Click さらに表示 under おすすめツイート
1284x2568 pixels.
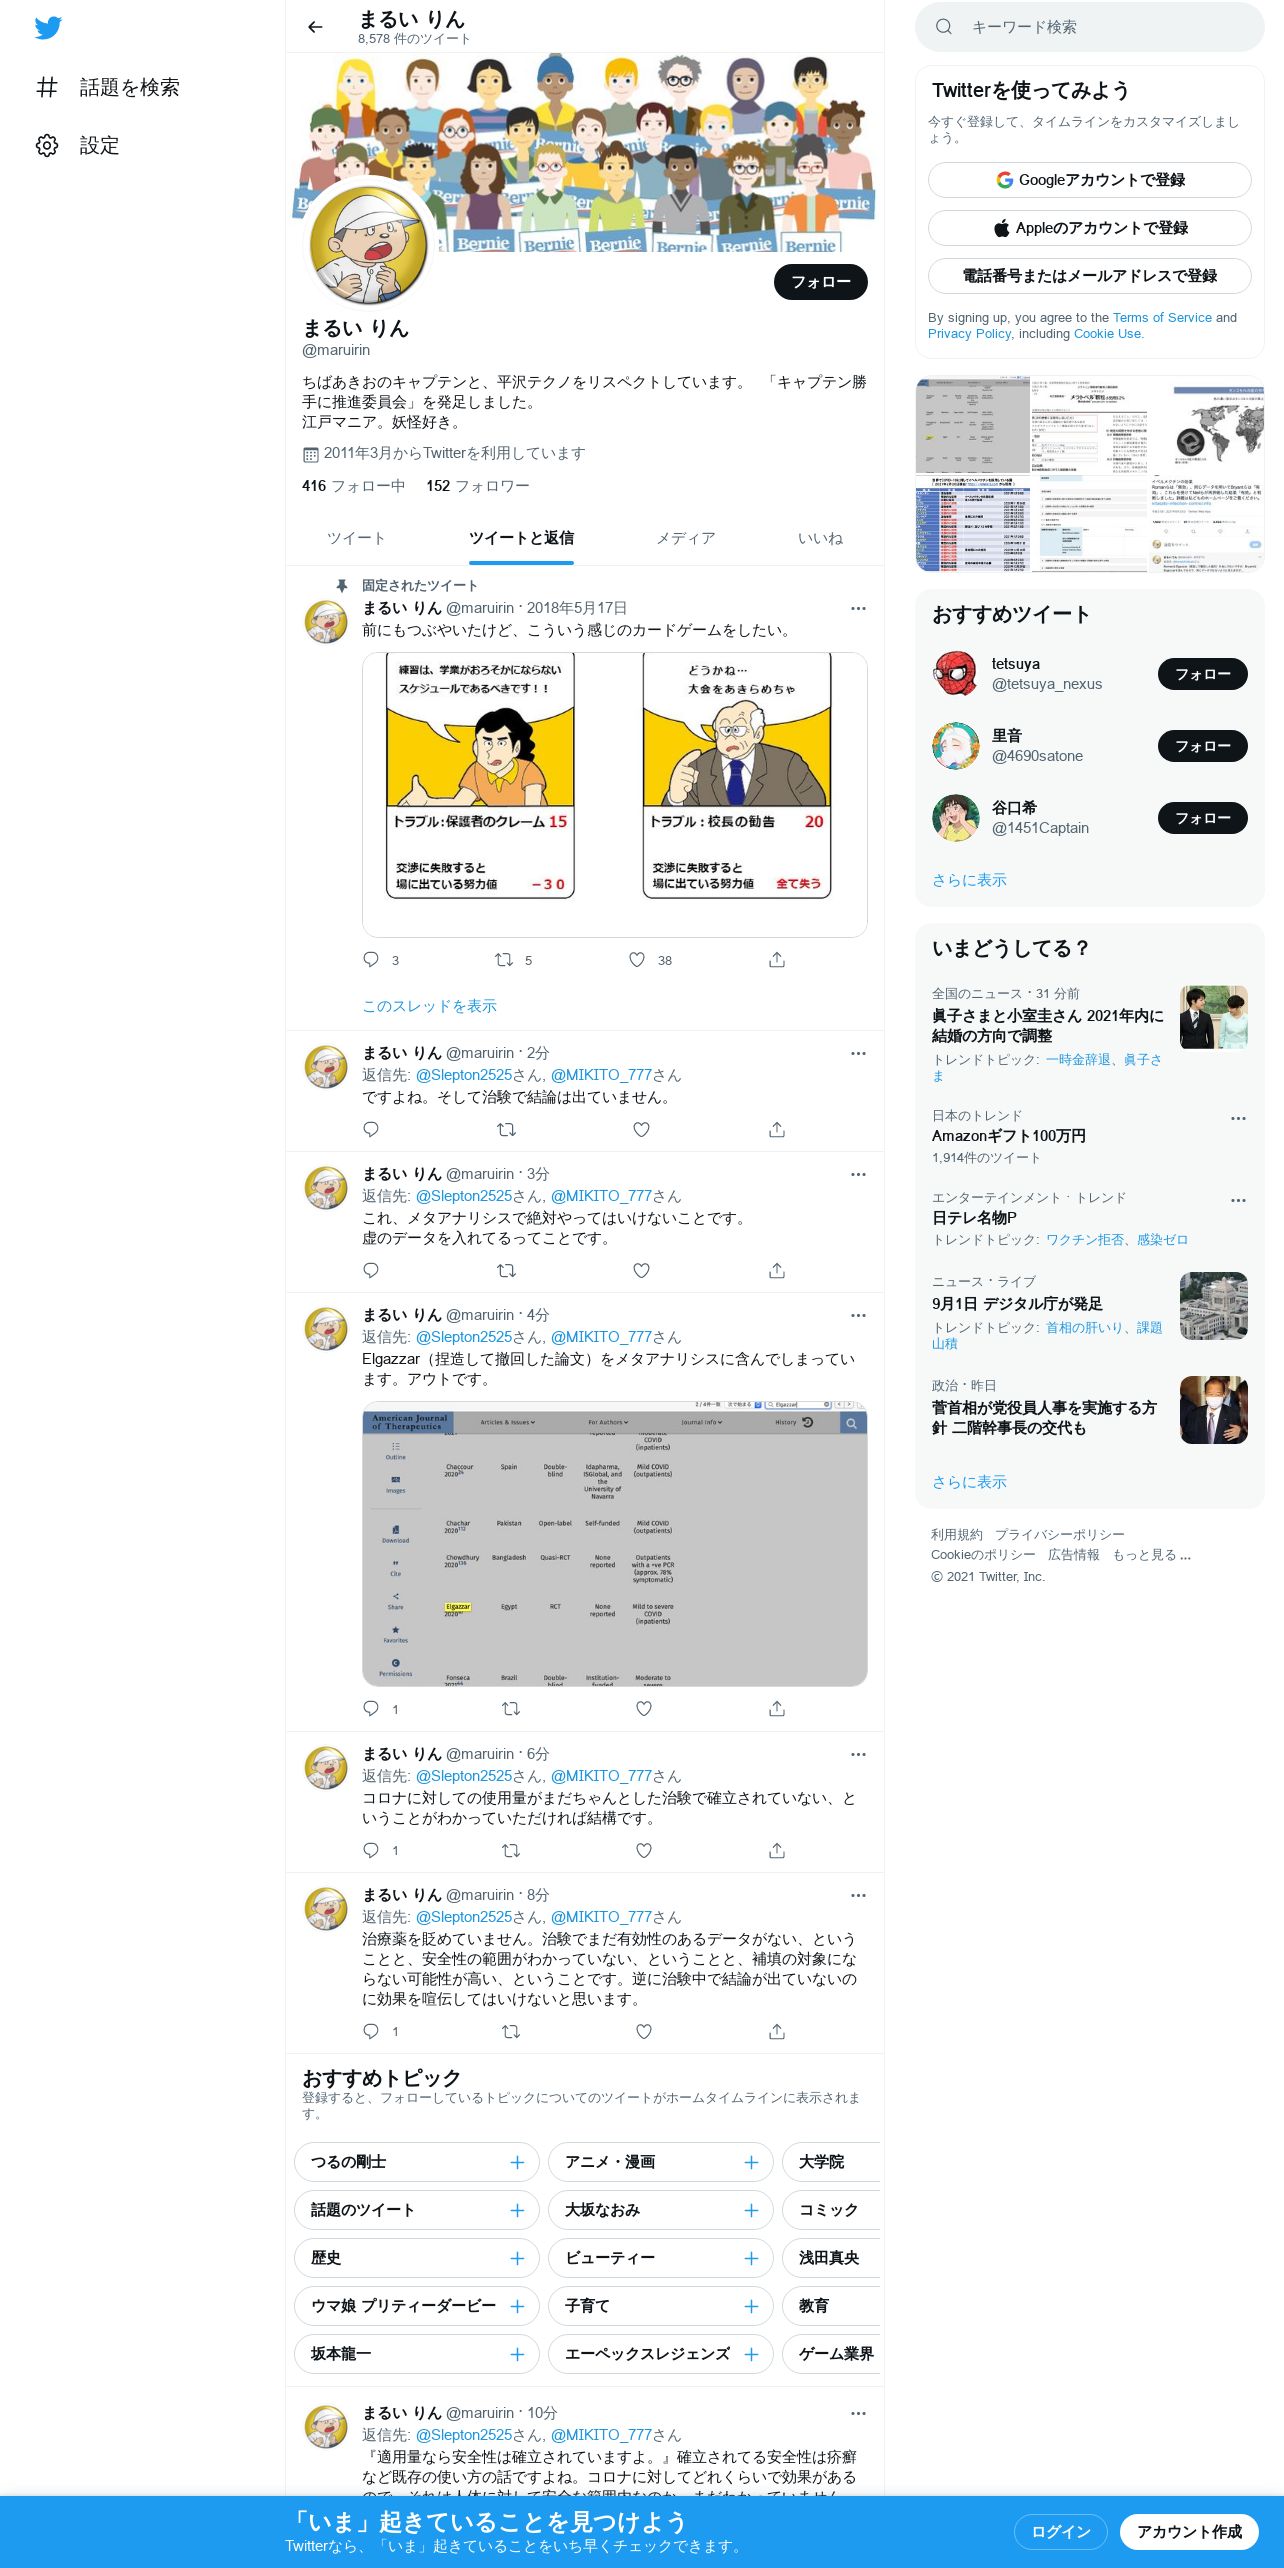pyautogui.click(x=969, y=880)
